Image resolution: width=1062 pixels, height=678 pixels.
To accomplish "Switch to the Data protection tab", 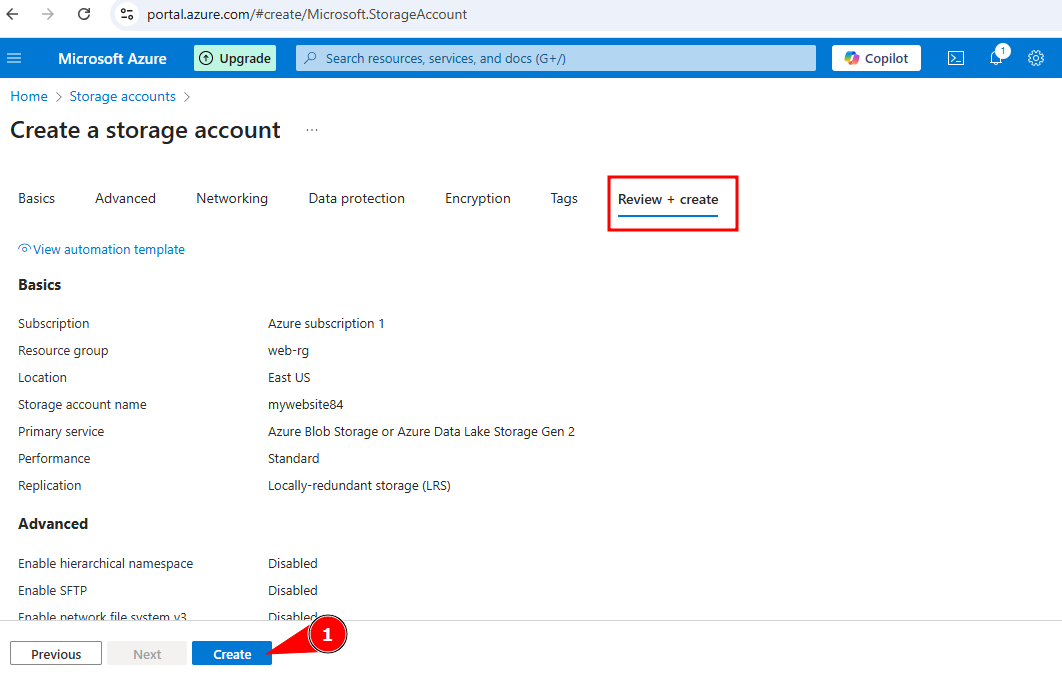I will pos(357,198).
